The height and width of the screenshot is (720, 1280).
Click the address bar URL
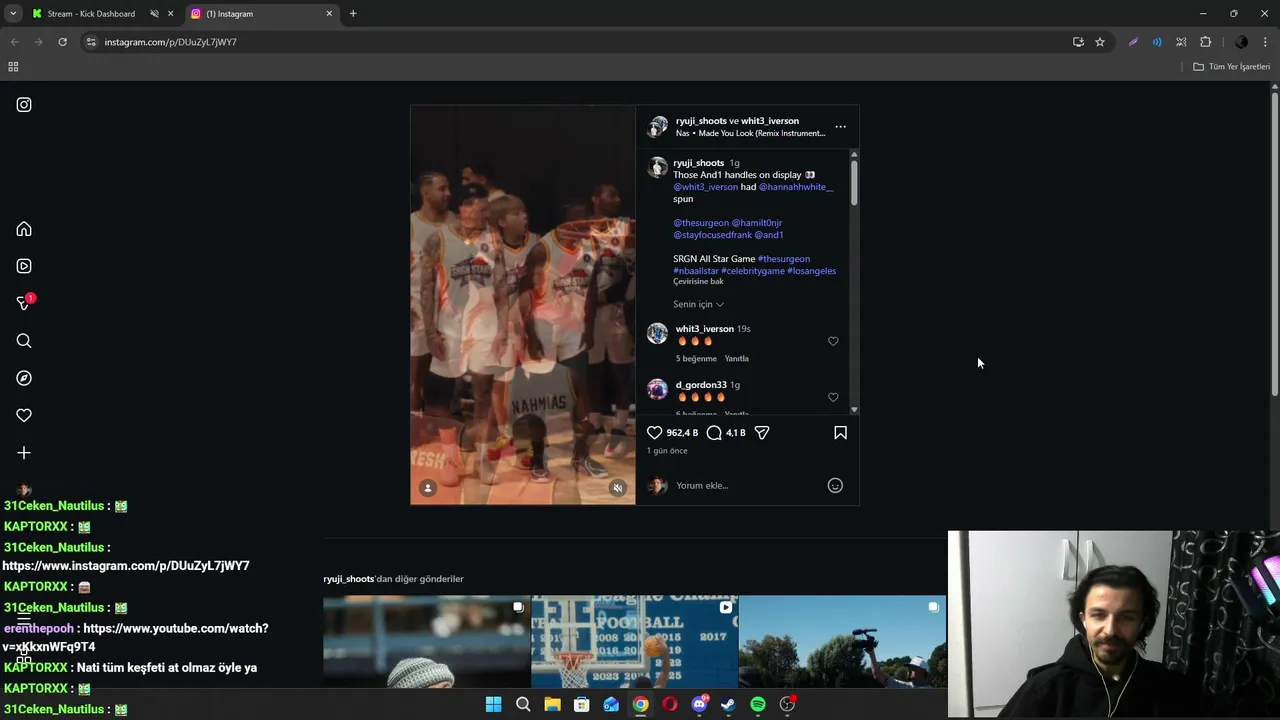click(171, 42)
